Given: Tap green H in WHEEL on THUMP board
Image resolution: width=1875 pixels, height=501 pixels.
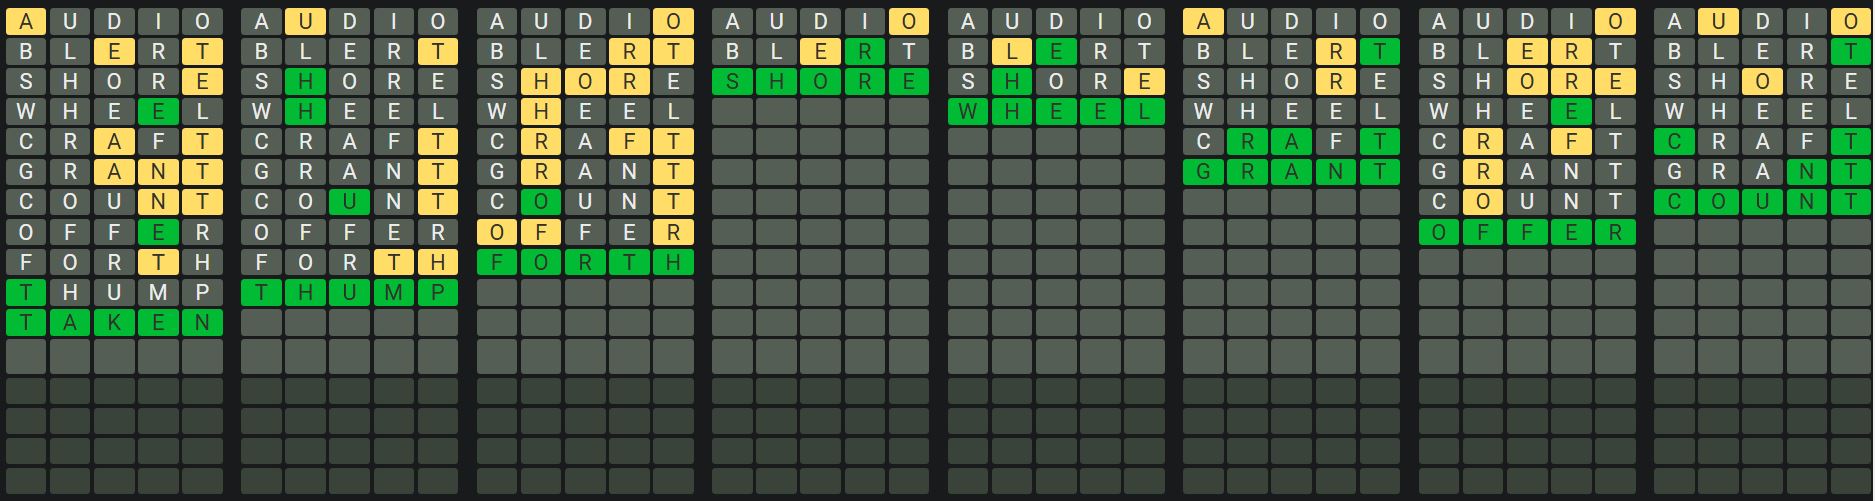Looking at the screenshot, I should coord(305,112).
